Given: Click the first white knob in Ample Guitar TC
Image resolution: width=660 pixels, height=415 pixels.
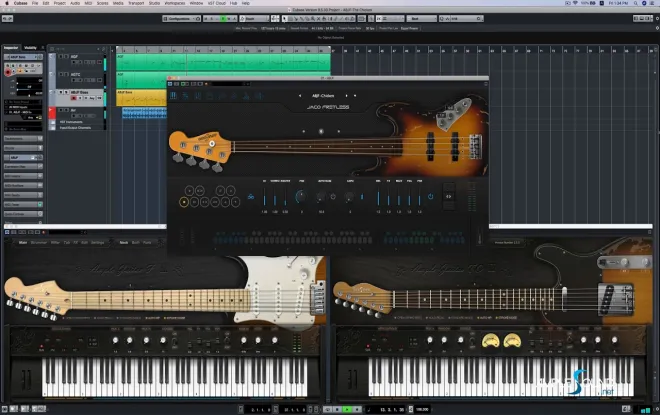Looking at the screenshot, I should (430, 340).
